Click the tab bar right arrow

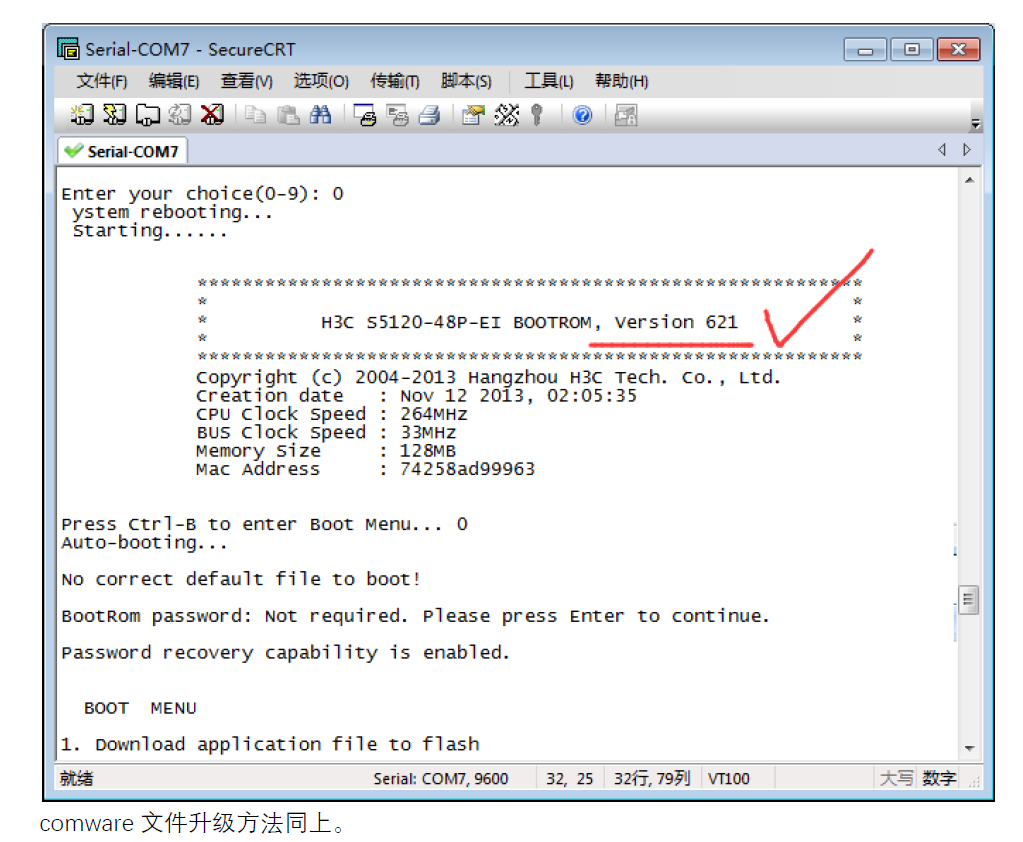pos(967,150)
